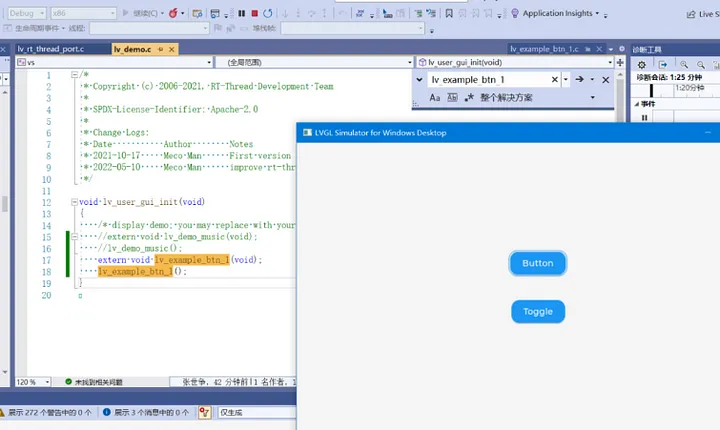Image resolution: width=720 pixels, height=430 pixels.
Task: Collapse the comment region at line 15
Action: 74,237
